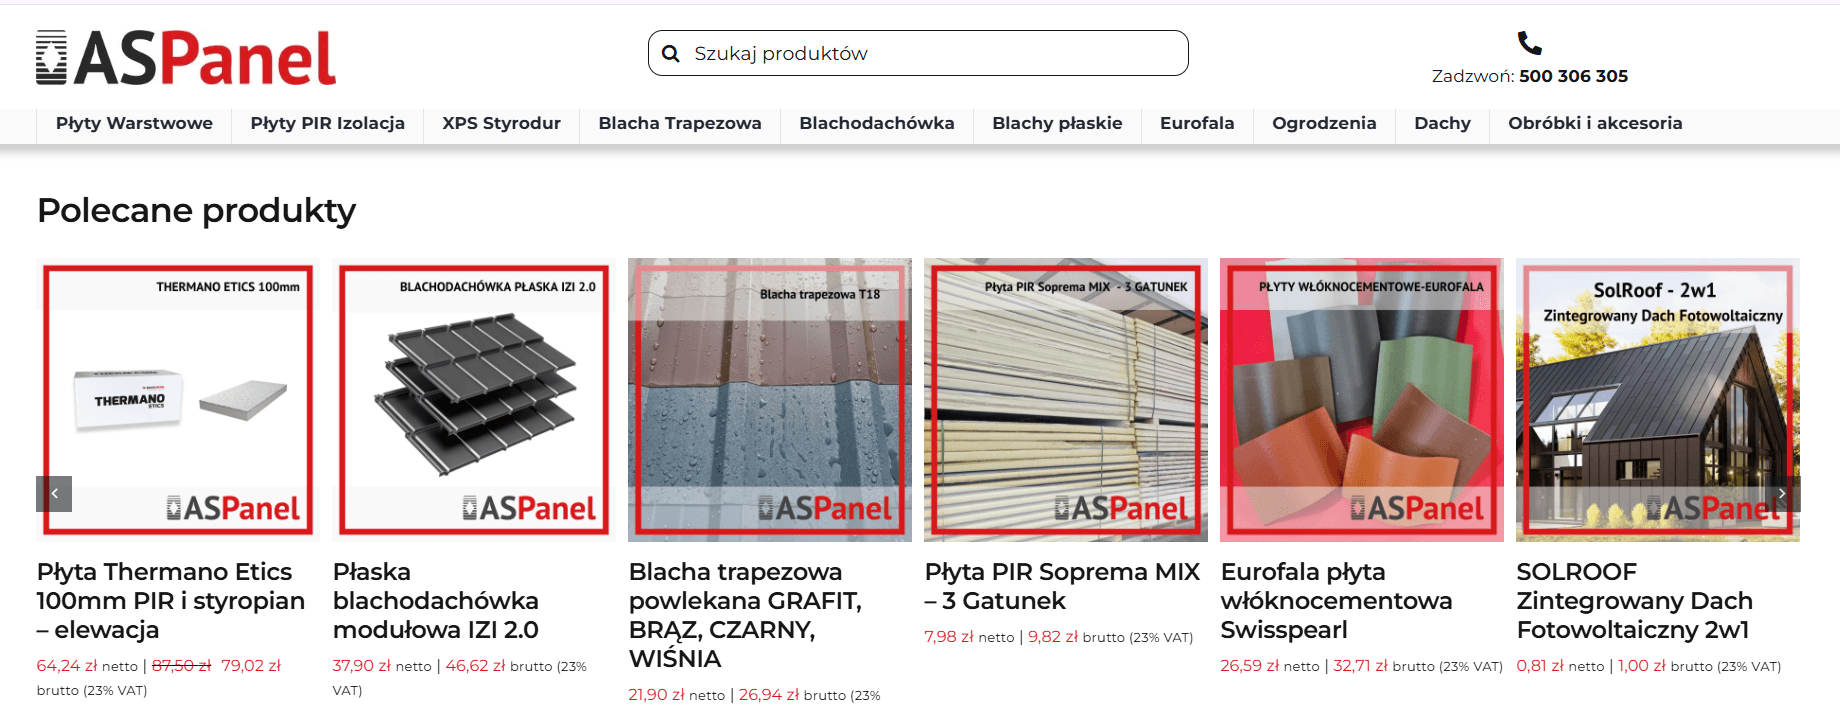The width and height of the screenshot is (1840, 712).
Task: Open the Blacha Trapezowa menu
Action: tap(680, 123)
